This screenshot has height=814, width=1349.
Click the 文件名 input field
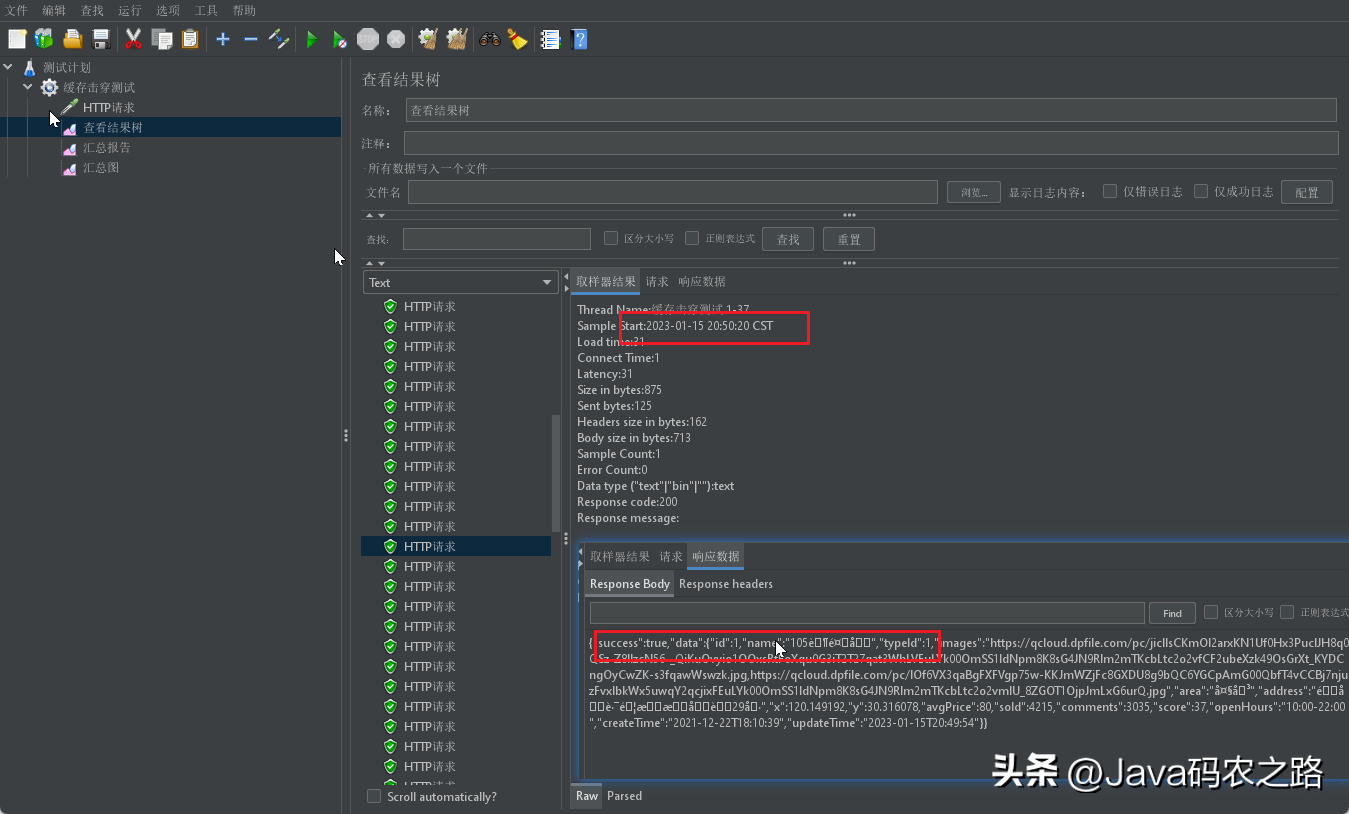pyautogui.click(x=672, y=192)
